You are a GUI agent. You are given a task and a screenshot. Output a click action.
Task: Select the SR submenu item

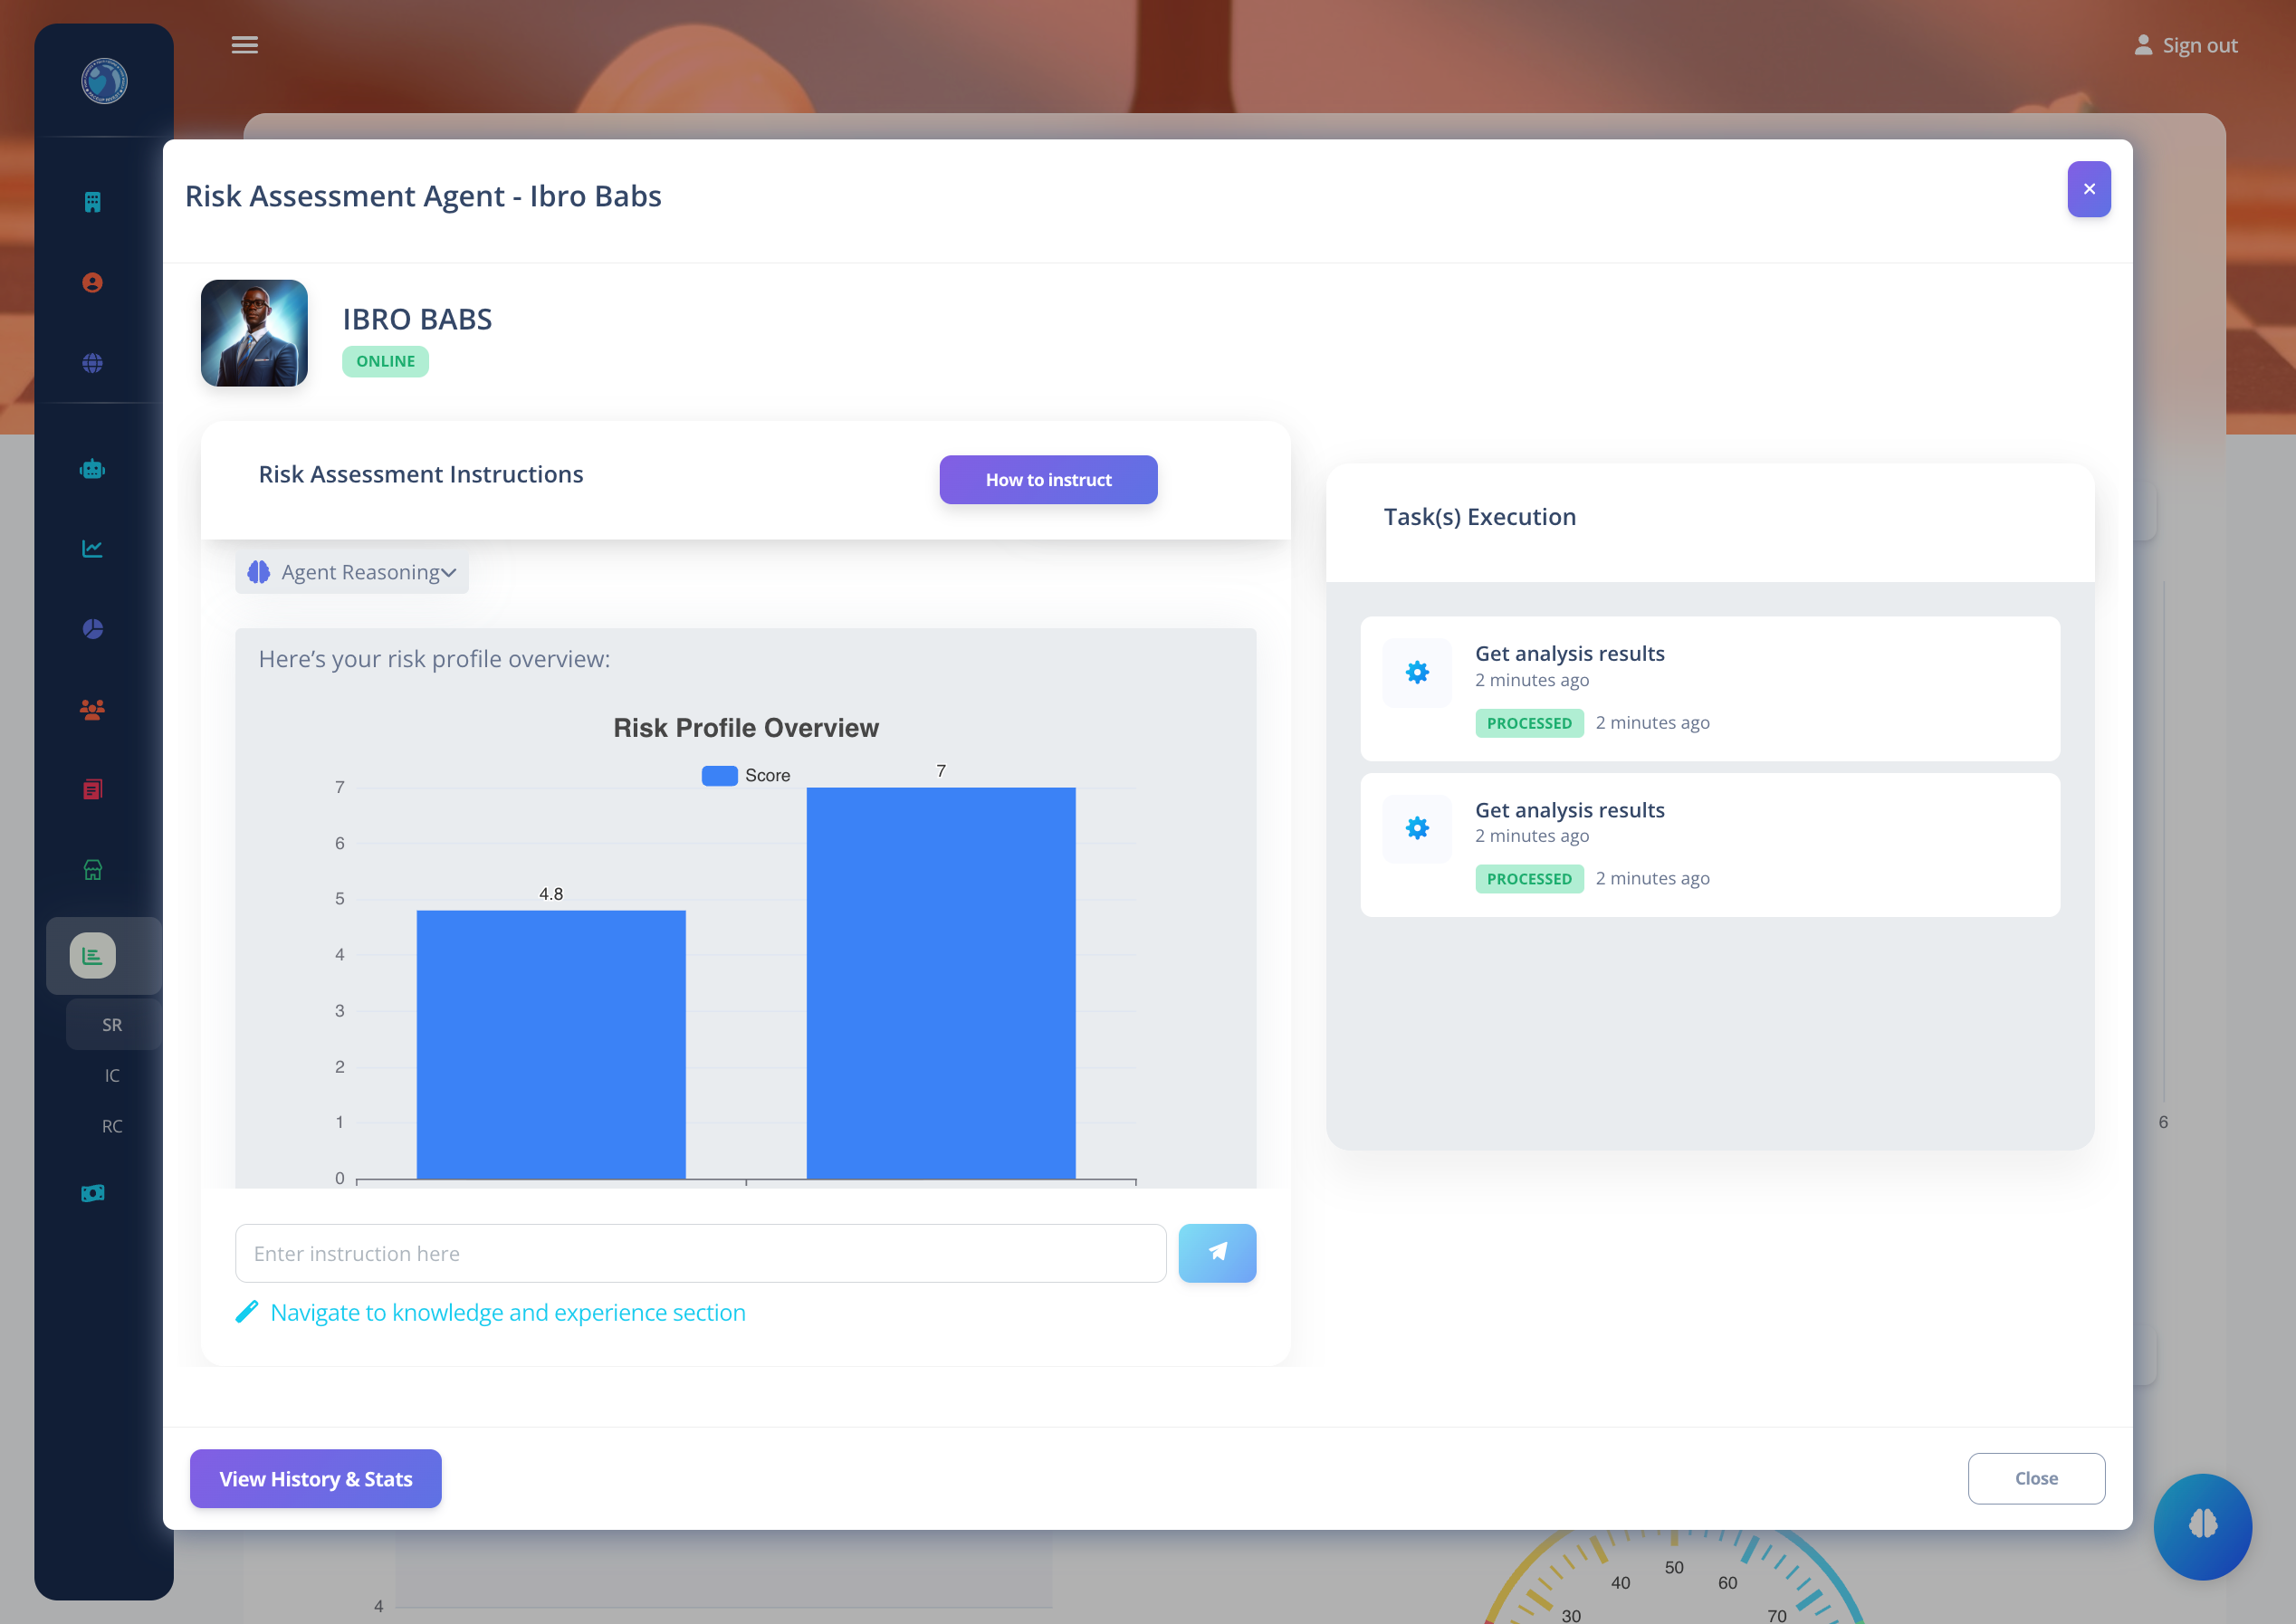112,1025
